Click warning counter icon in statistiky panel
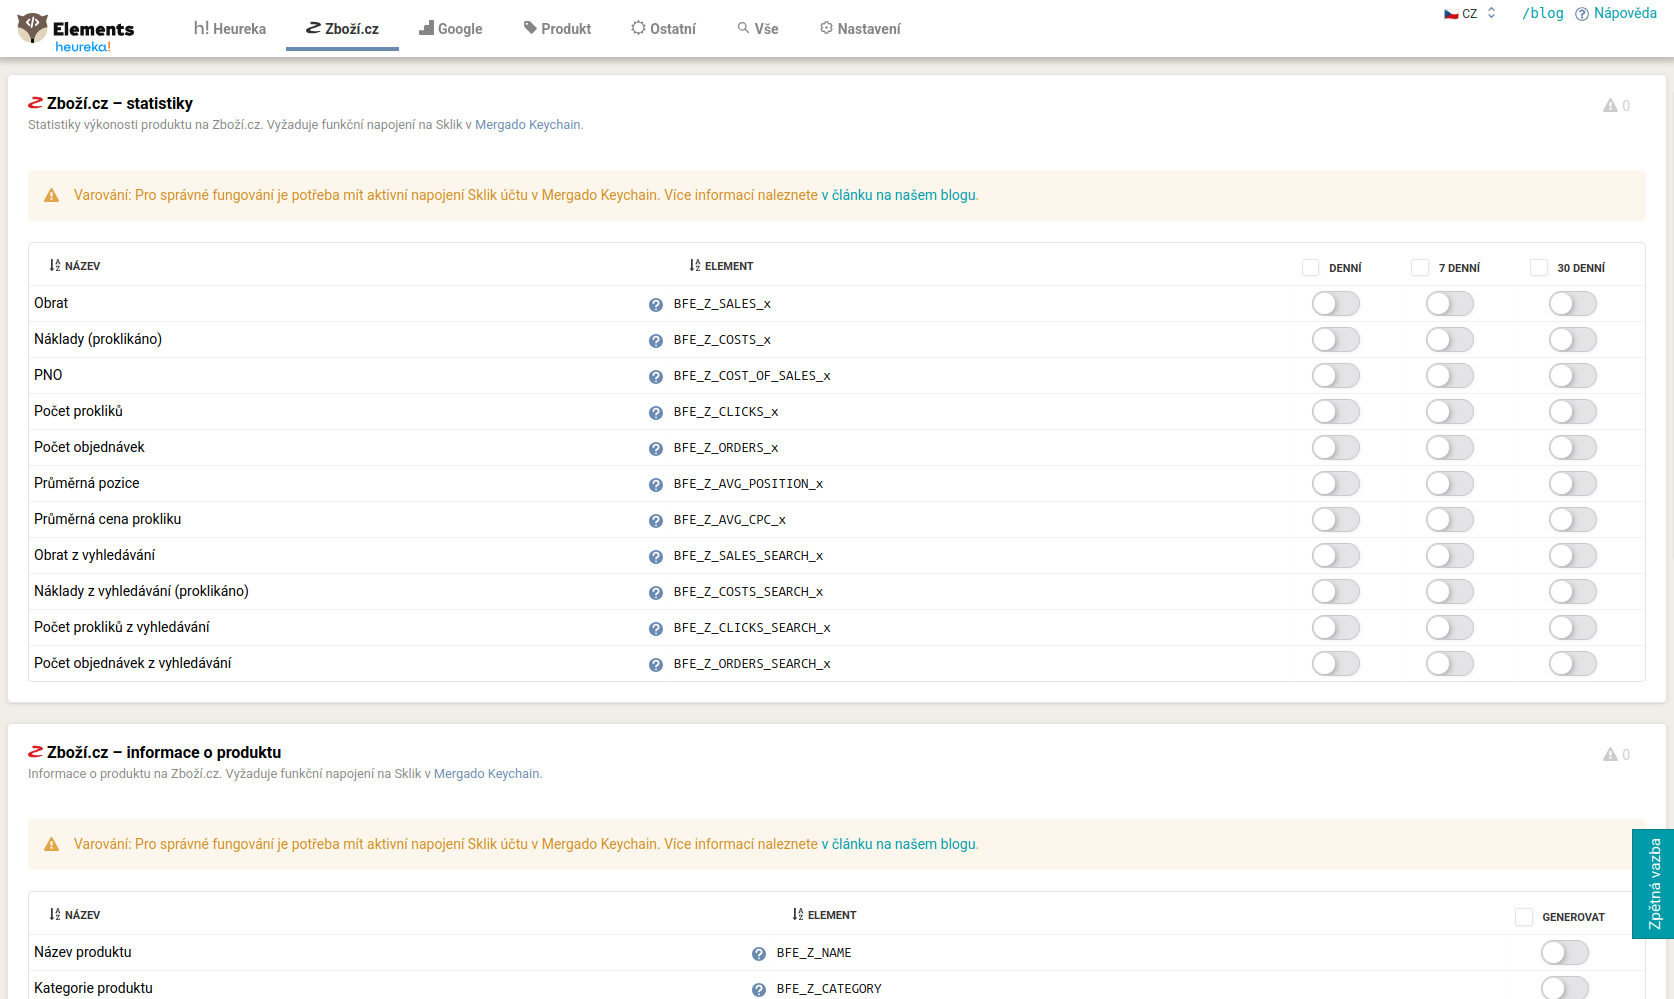Image resolution: width=1674 pixels, height=999 pixels. (1616, 105)
